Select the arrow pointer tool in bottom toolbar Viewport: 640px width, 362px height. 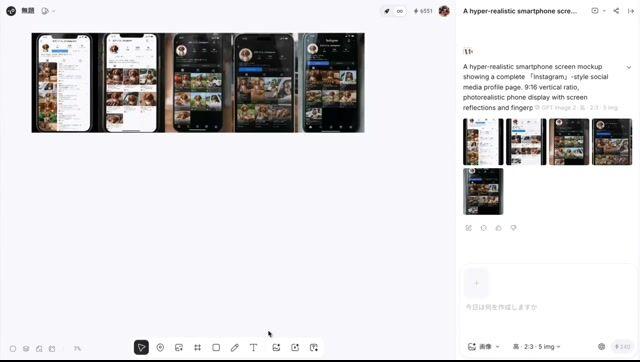click(141, 347)
